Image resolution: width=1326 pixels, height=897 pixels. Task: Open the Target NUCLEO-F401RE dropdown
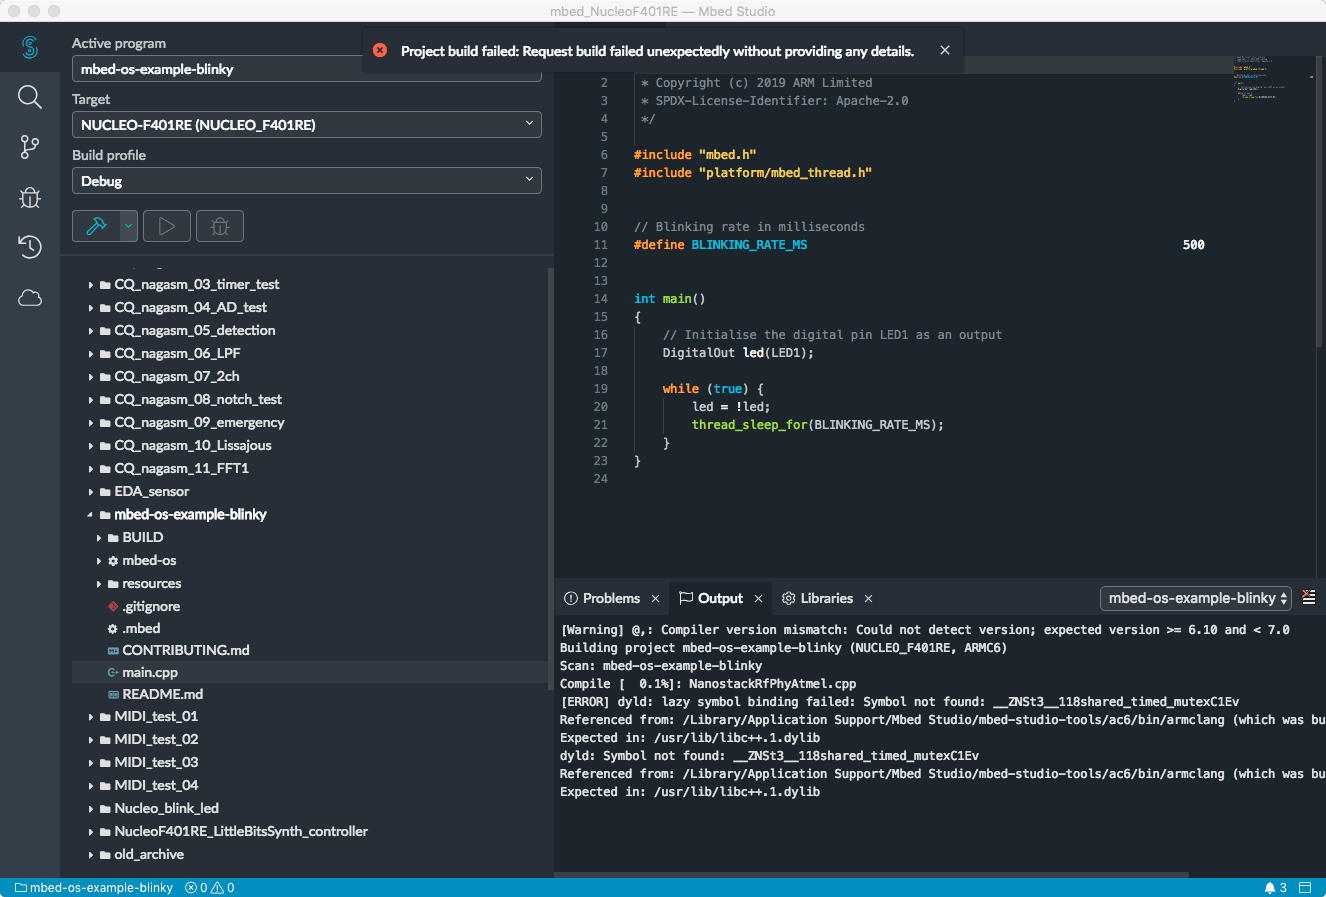tap(306, 125)
